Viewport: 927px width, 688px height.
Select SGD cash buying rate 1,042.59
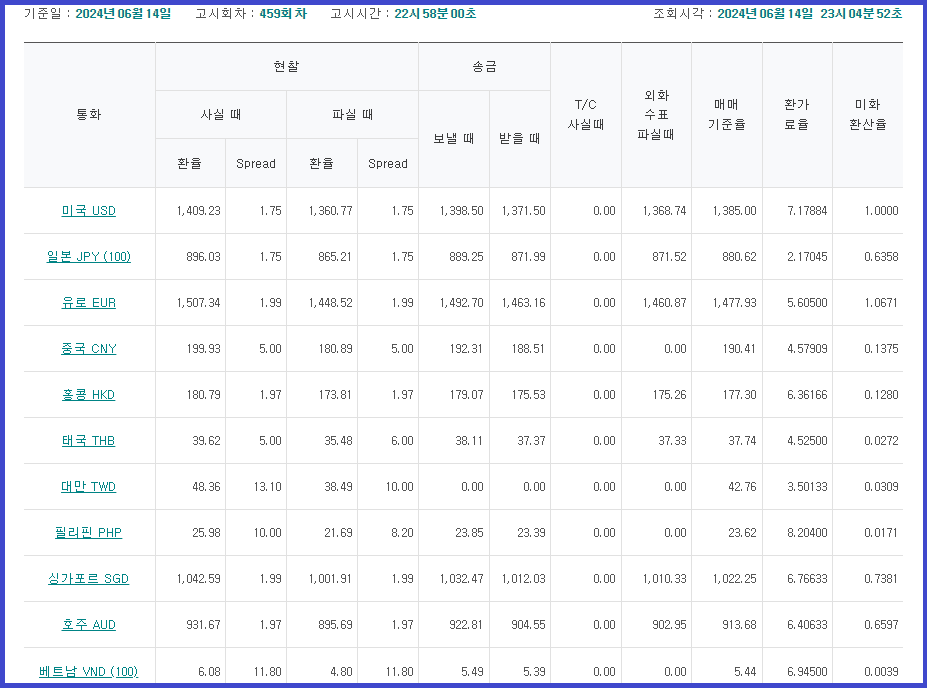pos(198,579)
